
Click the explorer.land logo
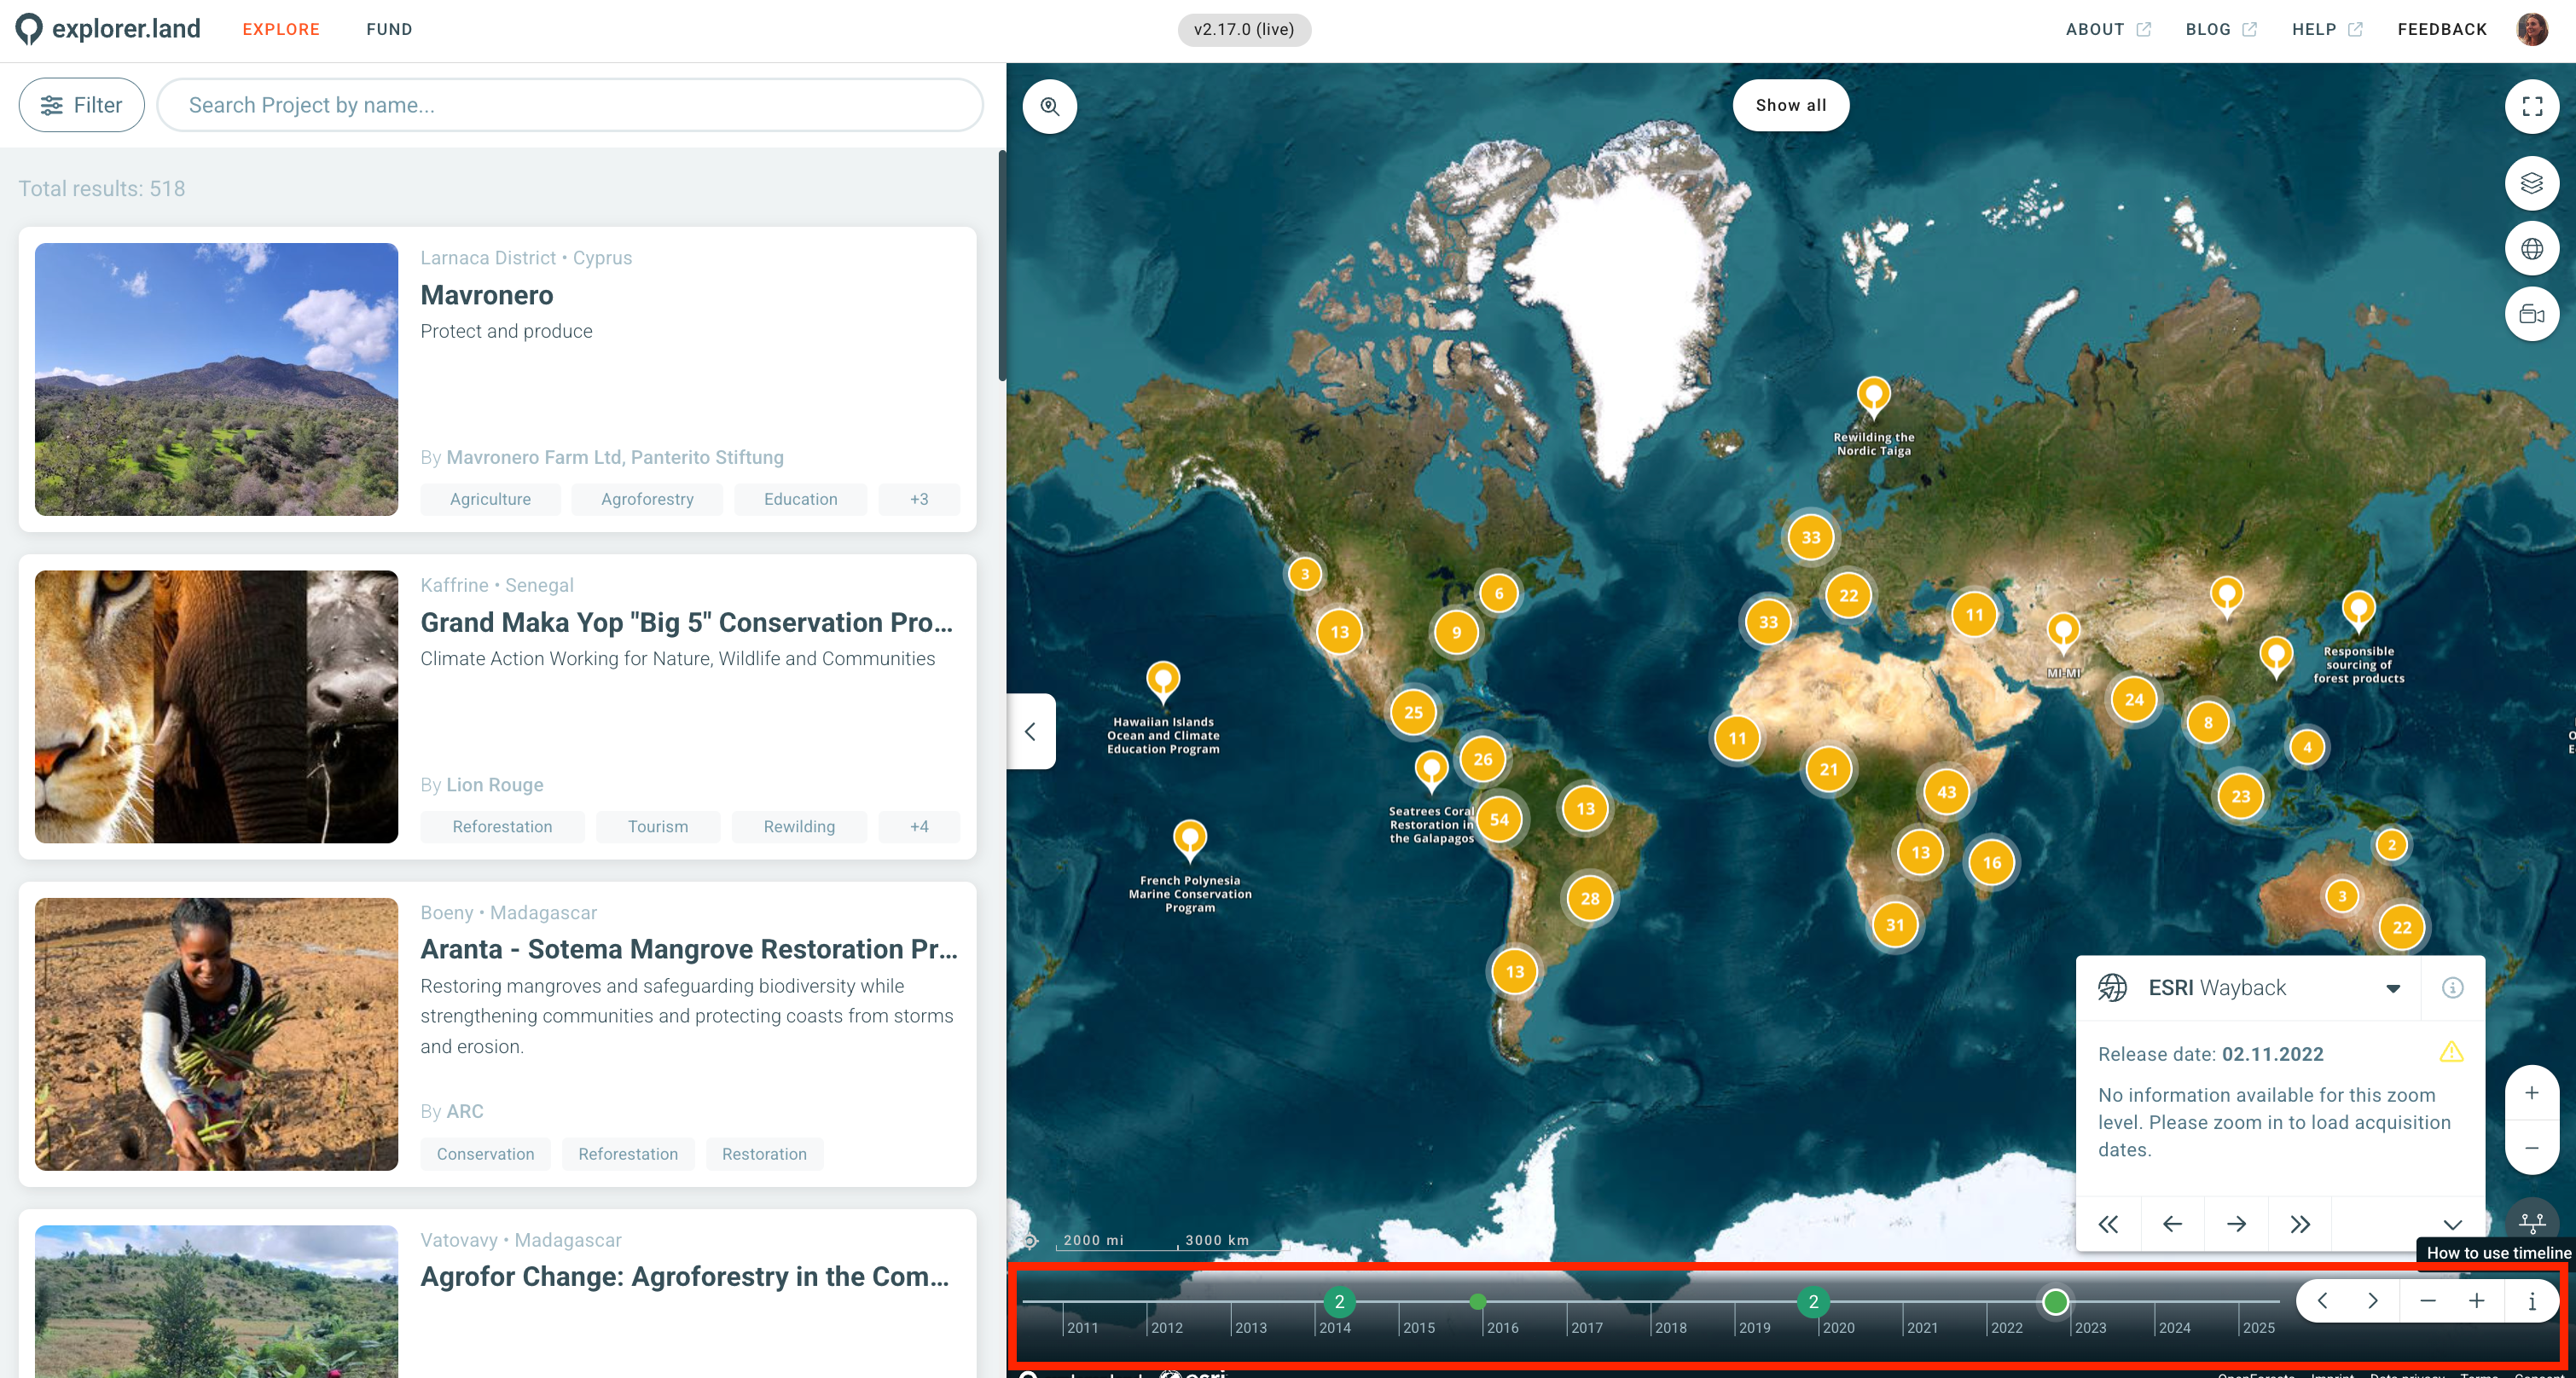point(108,29)
